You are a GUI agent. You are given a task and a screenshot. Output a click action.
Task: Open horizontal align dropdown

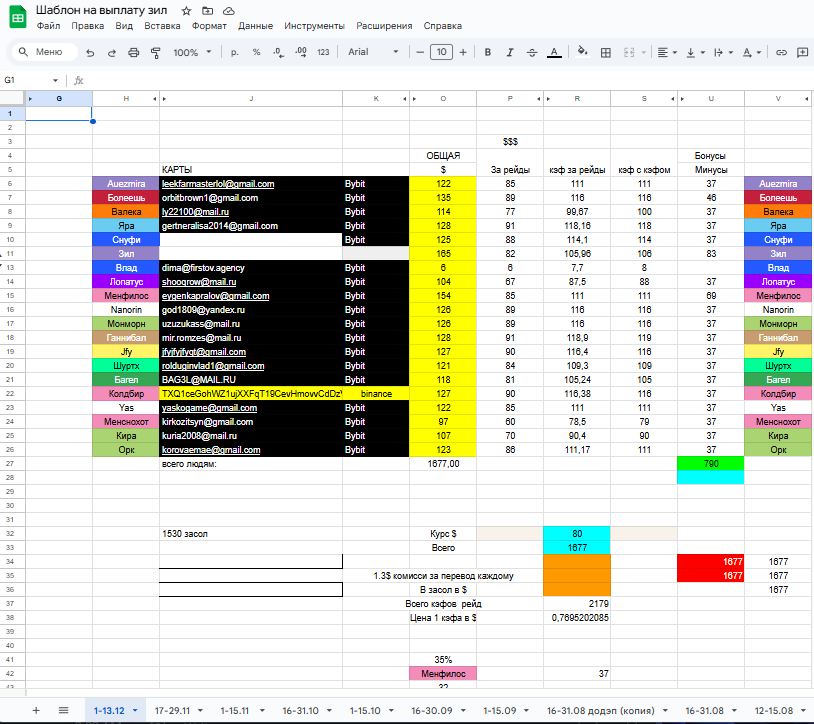[667, 52]
